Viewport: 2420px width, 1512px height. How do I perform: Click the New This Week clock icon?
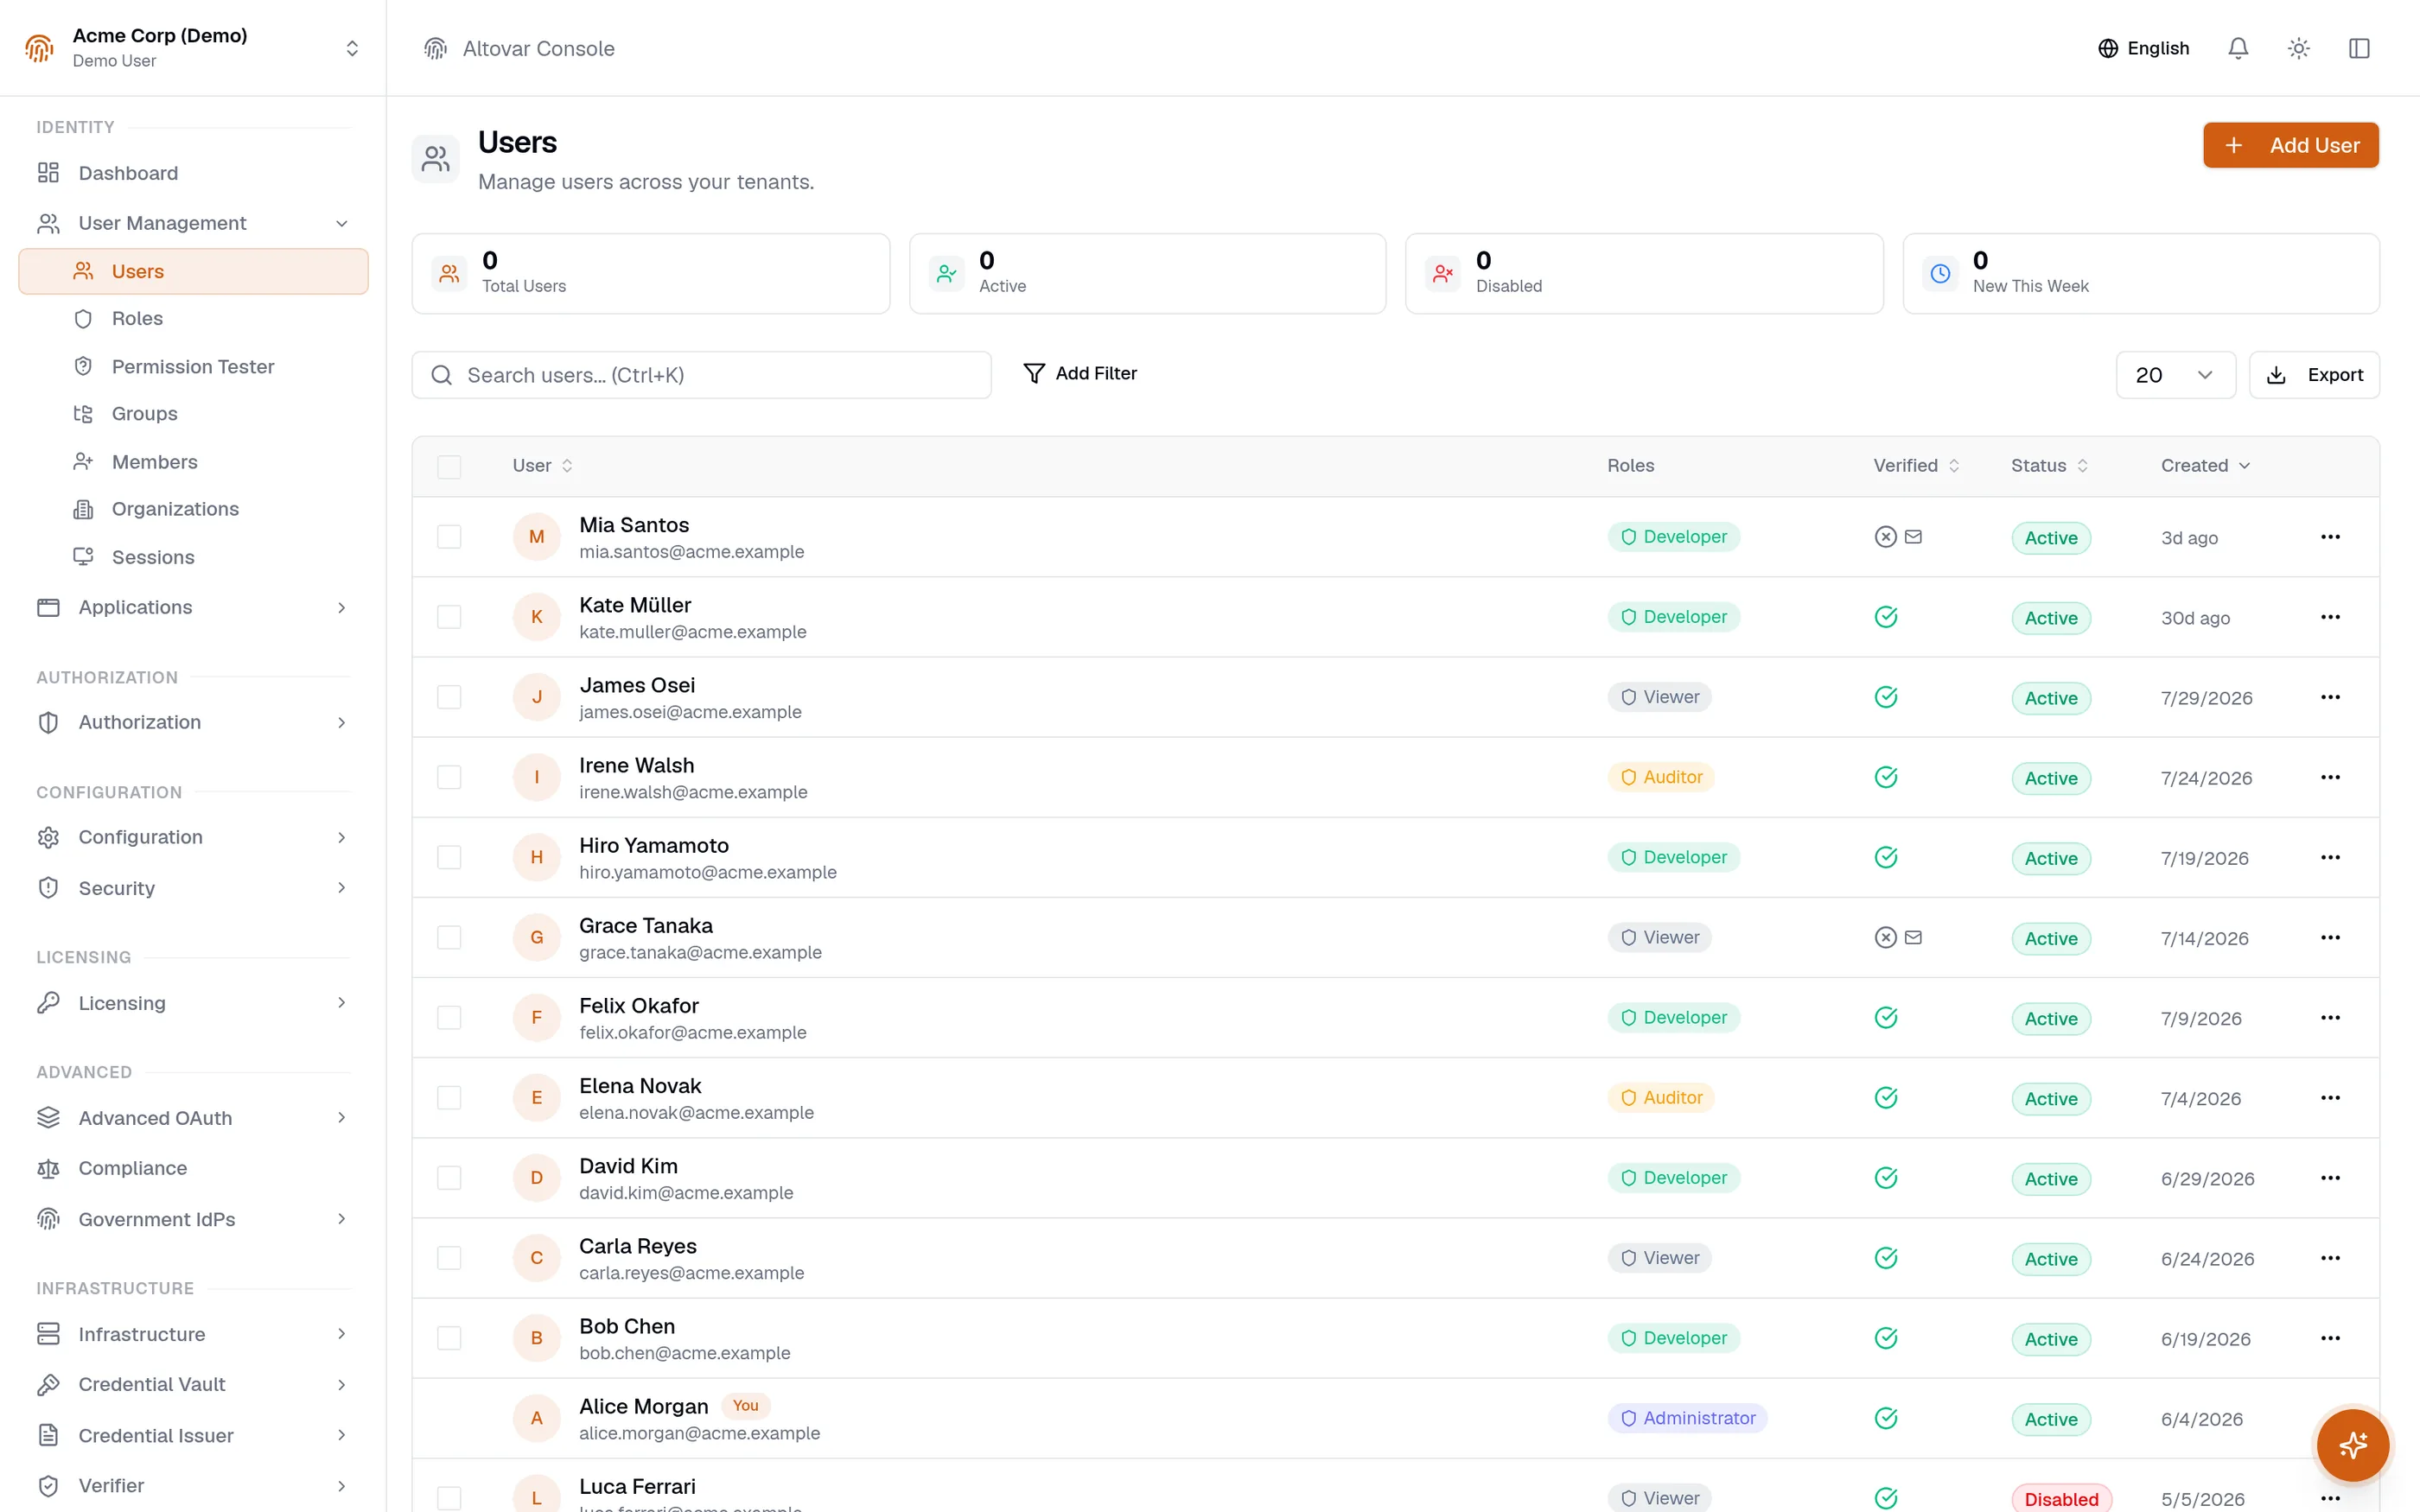(1940, 273)
